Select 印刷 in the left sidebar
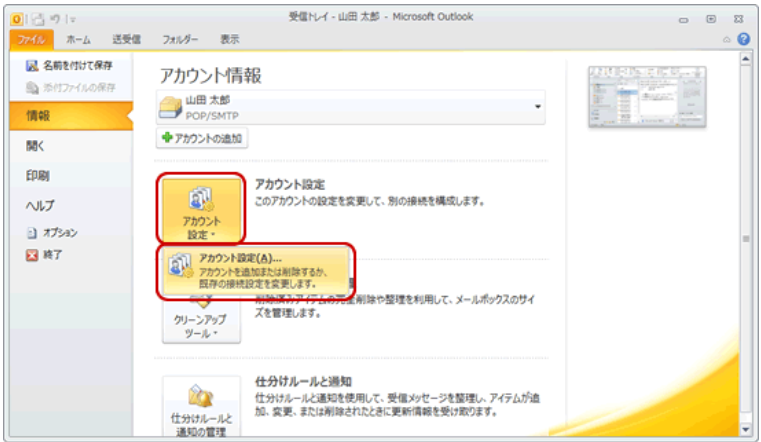Image resolution: width=761 pixels, height=442 pixels. click(38, 176)
